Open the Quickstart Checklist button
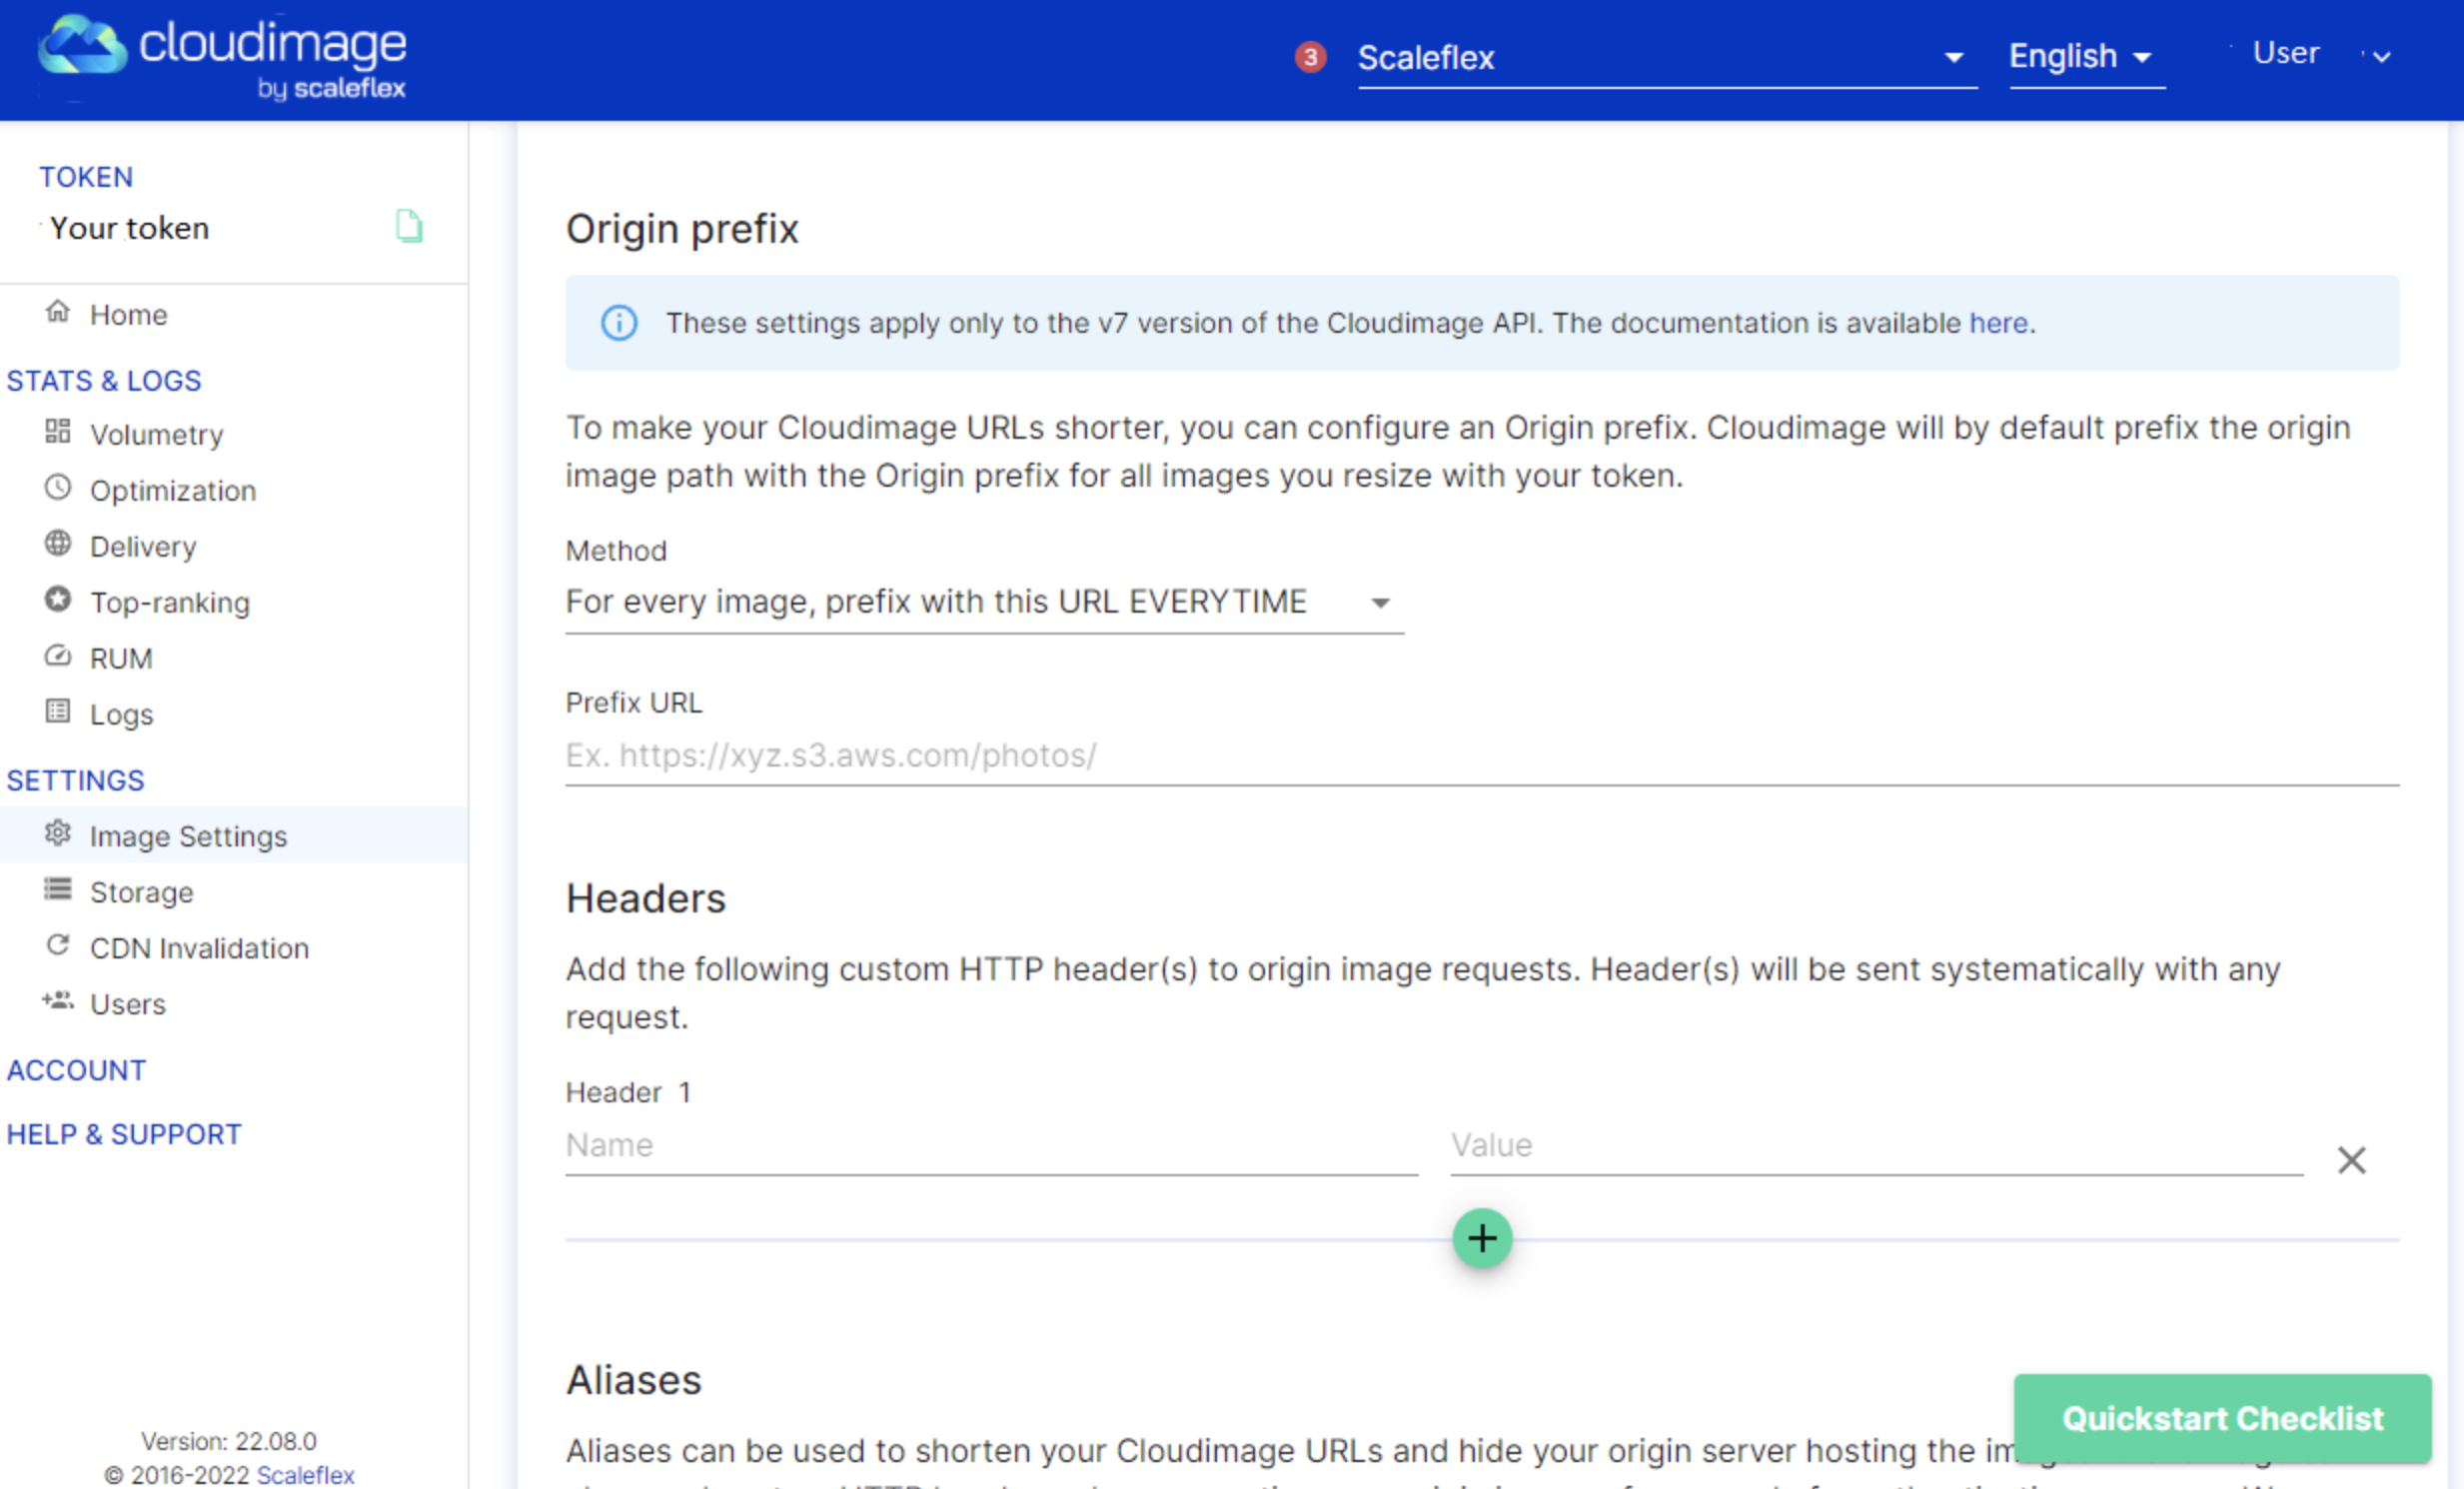Viewport: 2464px width, 1489px height. [x=2222, y=1418]
